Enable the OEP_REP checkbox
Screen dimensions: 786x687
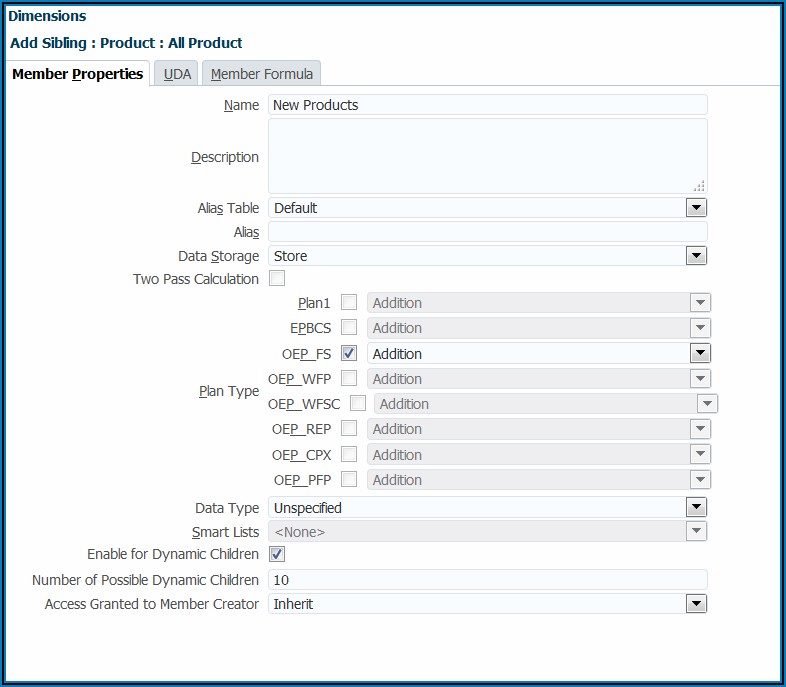349,428
